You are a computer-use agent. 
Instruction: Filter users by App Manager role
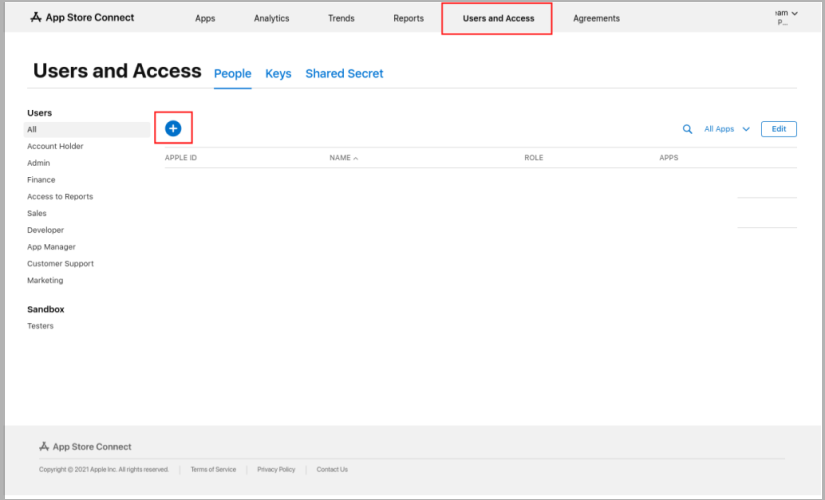coord(51,247)
